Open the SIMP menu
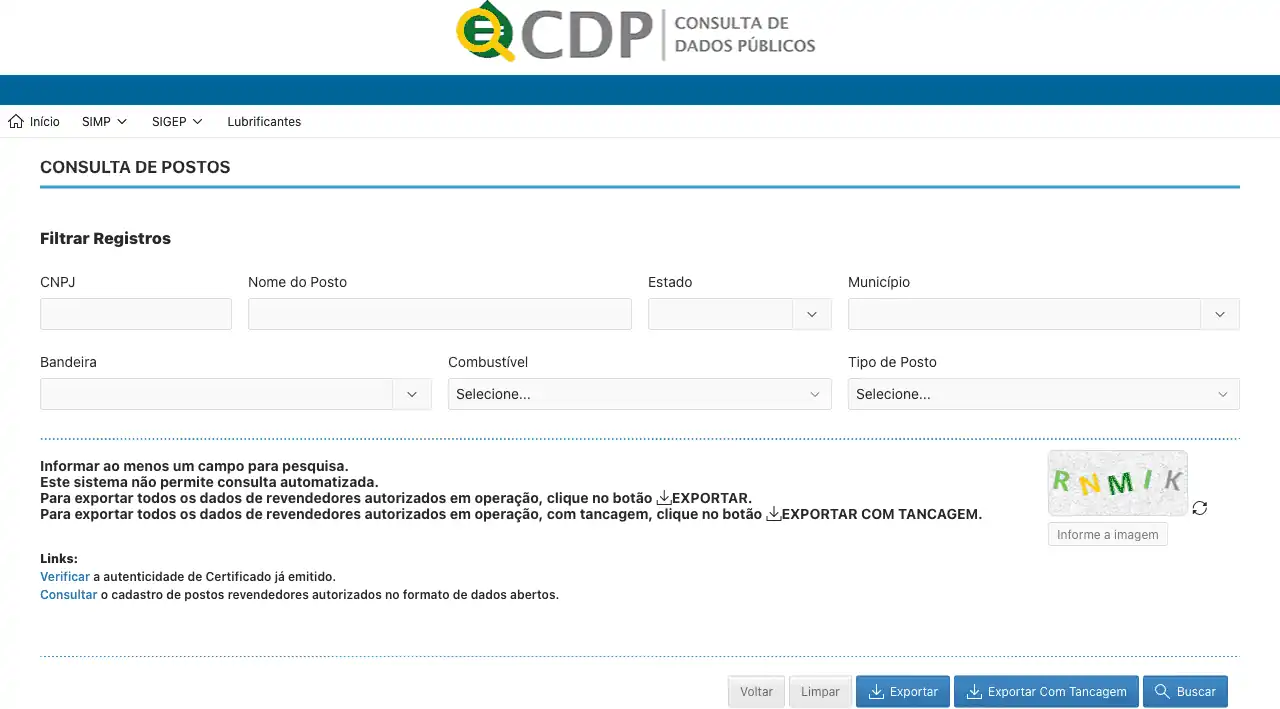 (104, 121)
